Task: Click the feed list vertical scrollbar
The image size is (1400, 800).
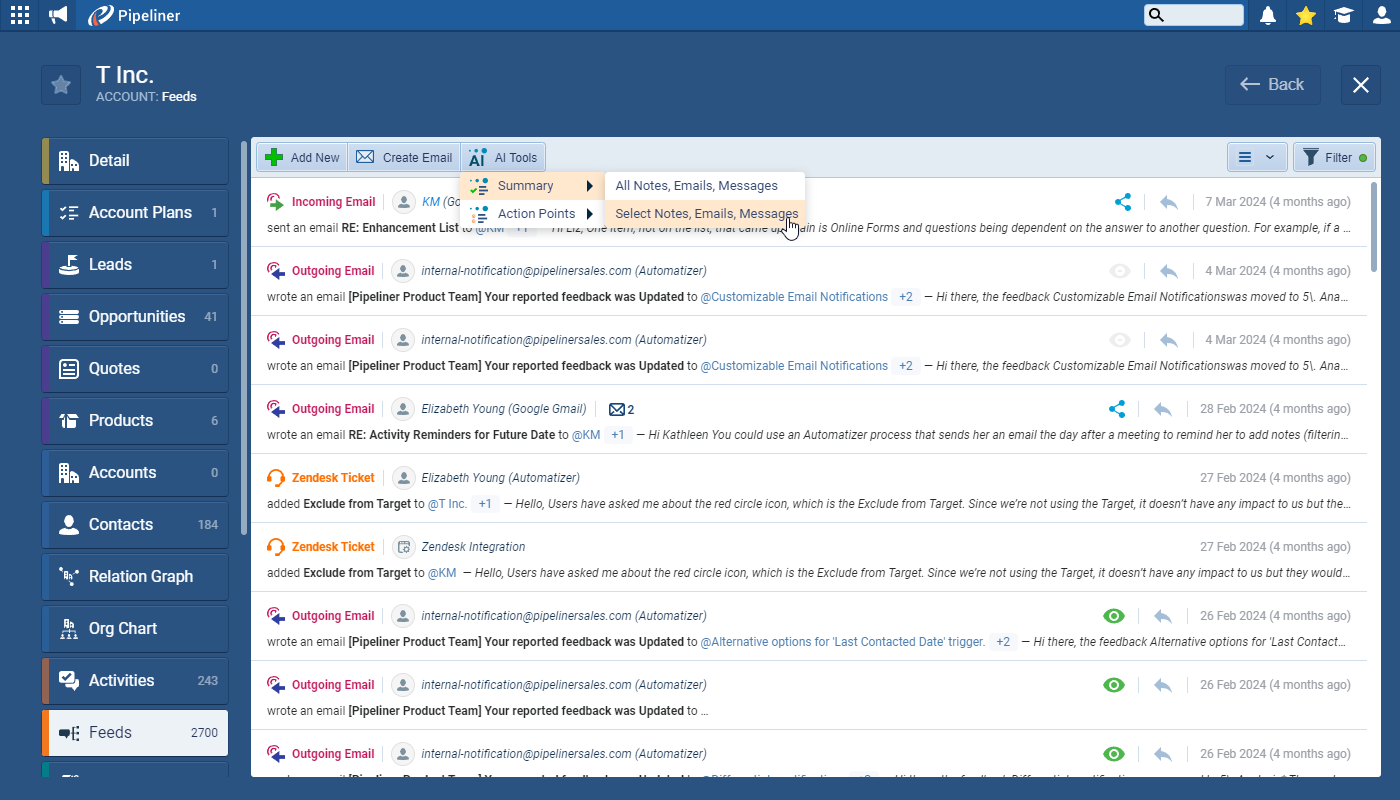Action: (x=1374, y=228)
